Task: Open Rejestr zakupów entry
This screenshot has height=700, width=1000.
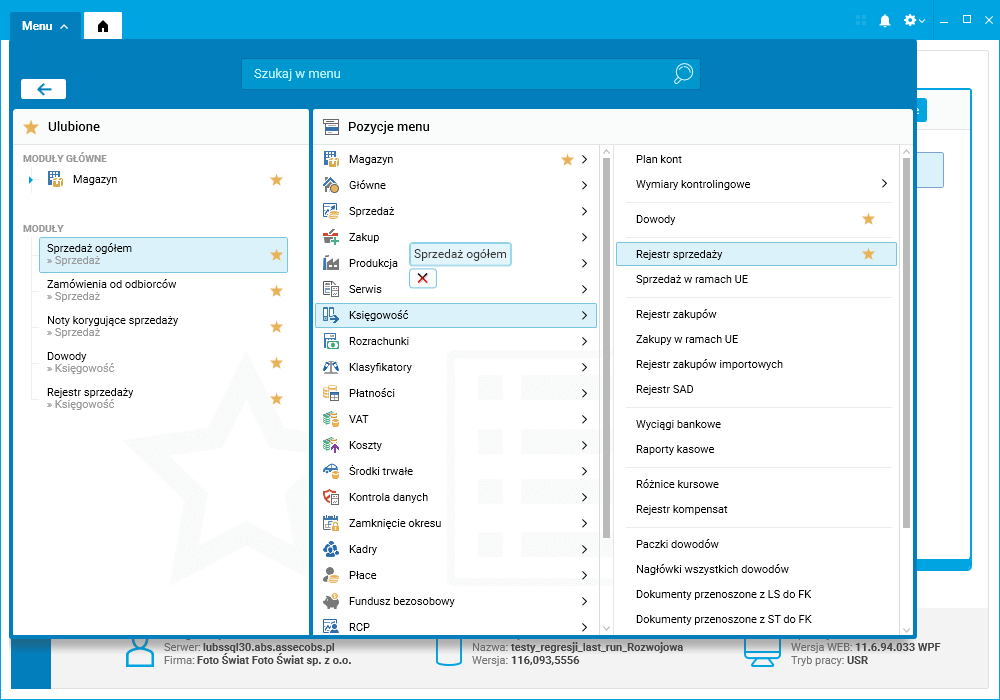Action: click(x=676, y=314)
